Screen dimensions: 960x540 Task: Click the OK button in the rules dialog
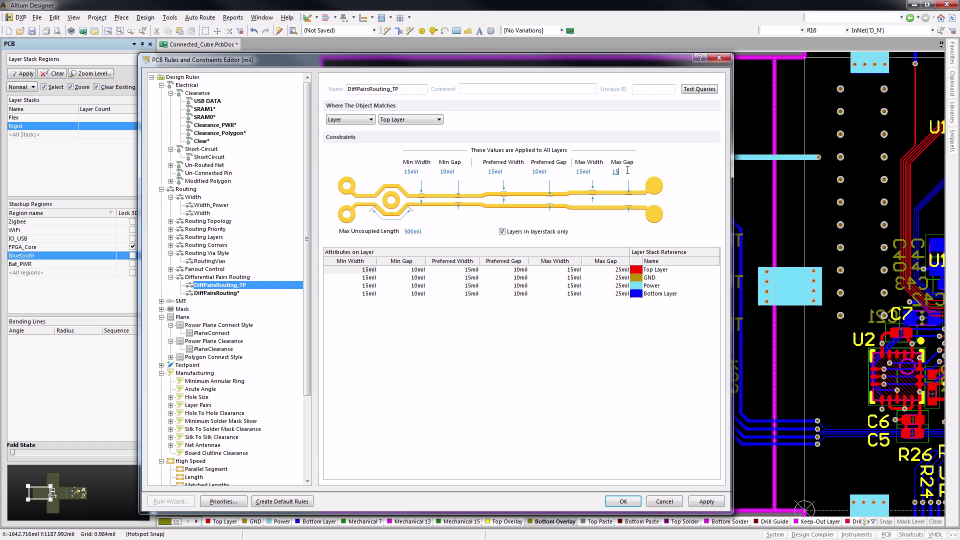click(623, 501)
